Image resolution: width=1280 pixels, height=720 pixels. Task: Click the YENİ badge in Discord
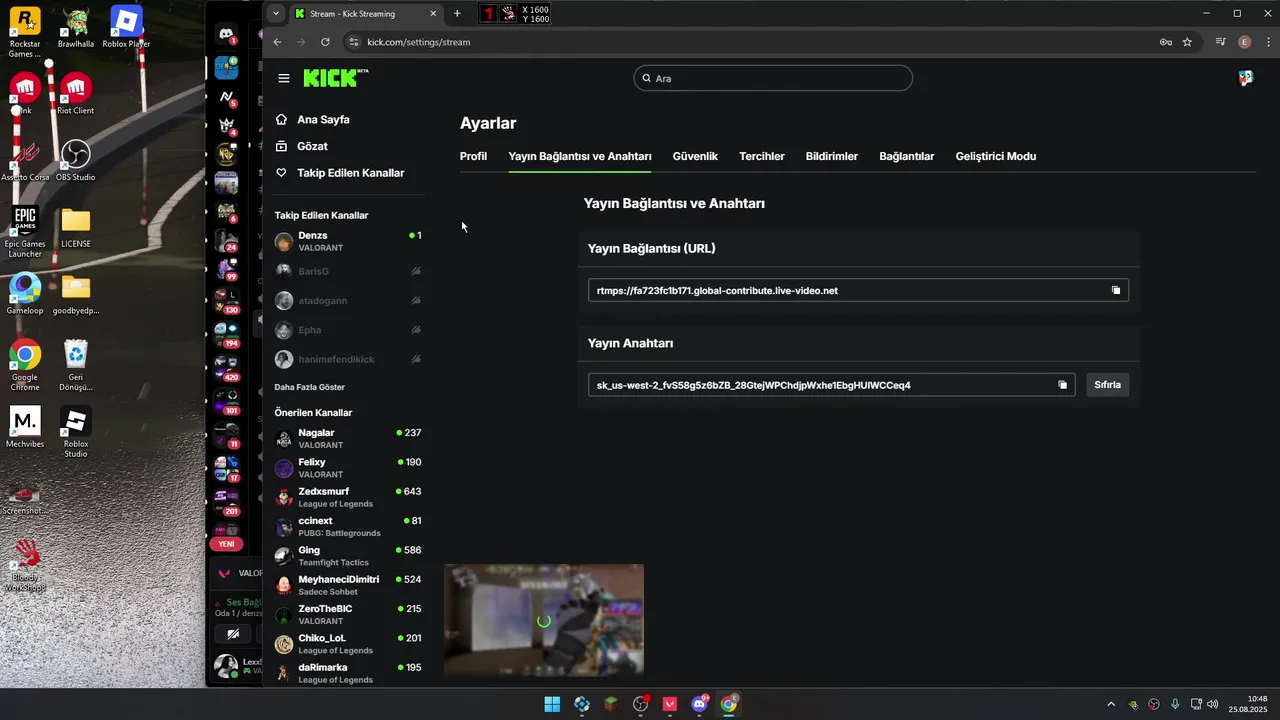coord(227,544)
